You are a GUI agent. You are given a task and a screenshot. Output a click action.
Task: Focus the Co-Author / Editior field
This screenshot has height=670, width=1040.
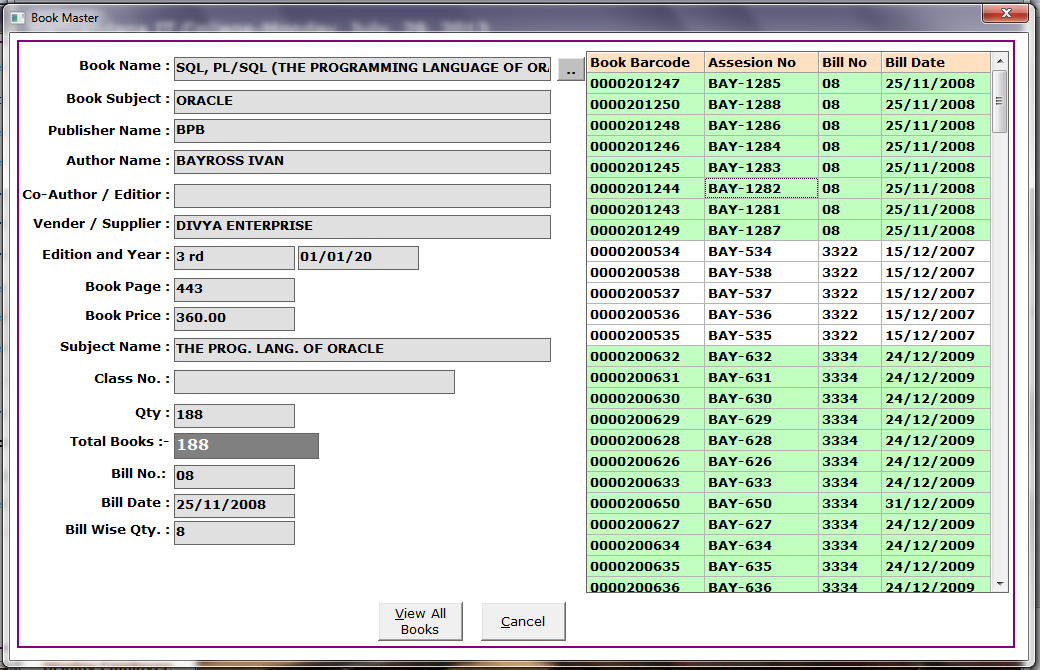[362, 196]
